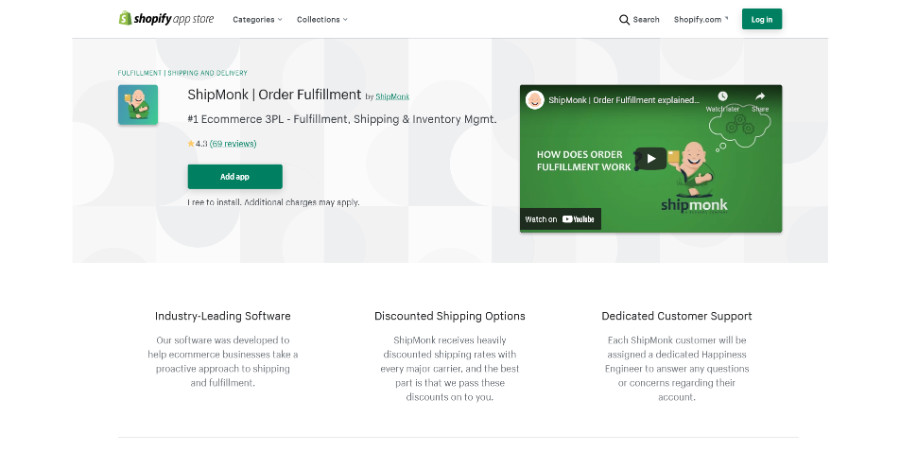Click the Search label in header
The image size is (900, 452).
click(x=646, y=20)
